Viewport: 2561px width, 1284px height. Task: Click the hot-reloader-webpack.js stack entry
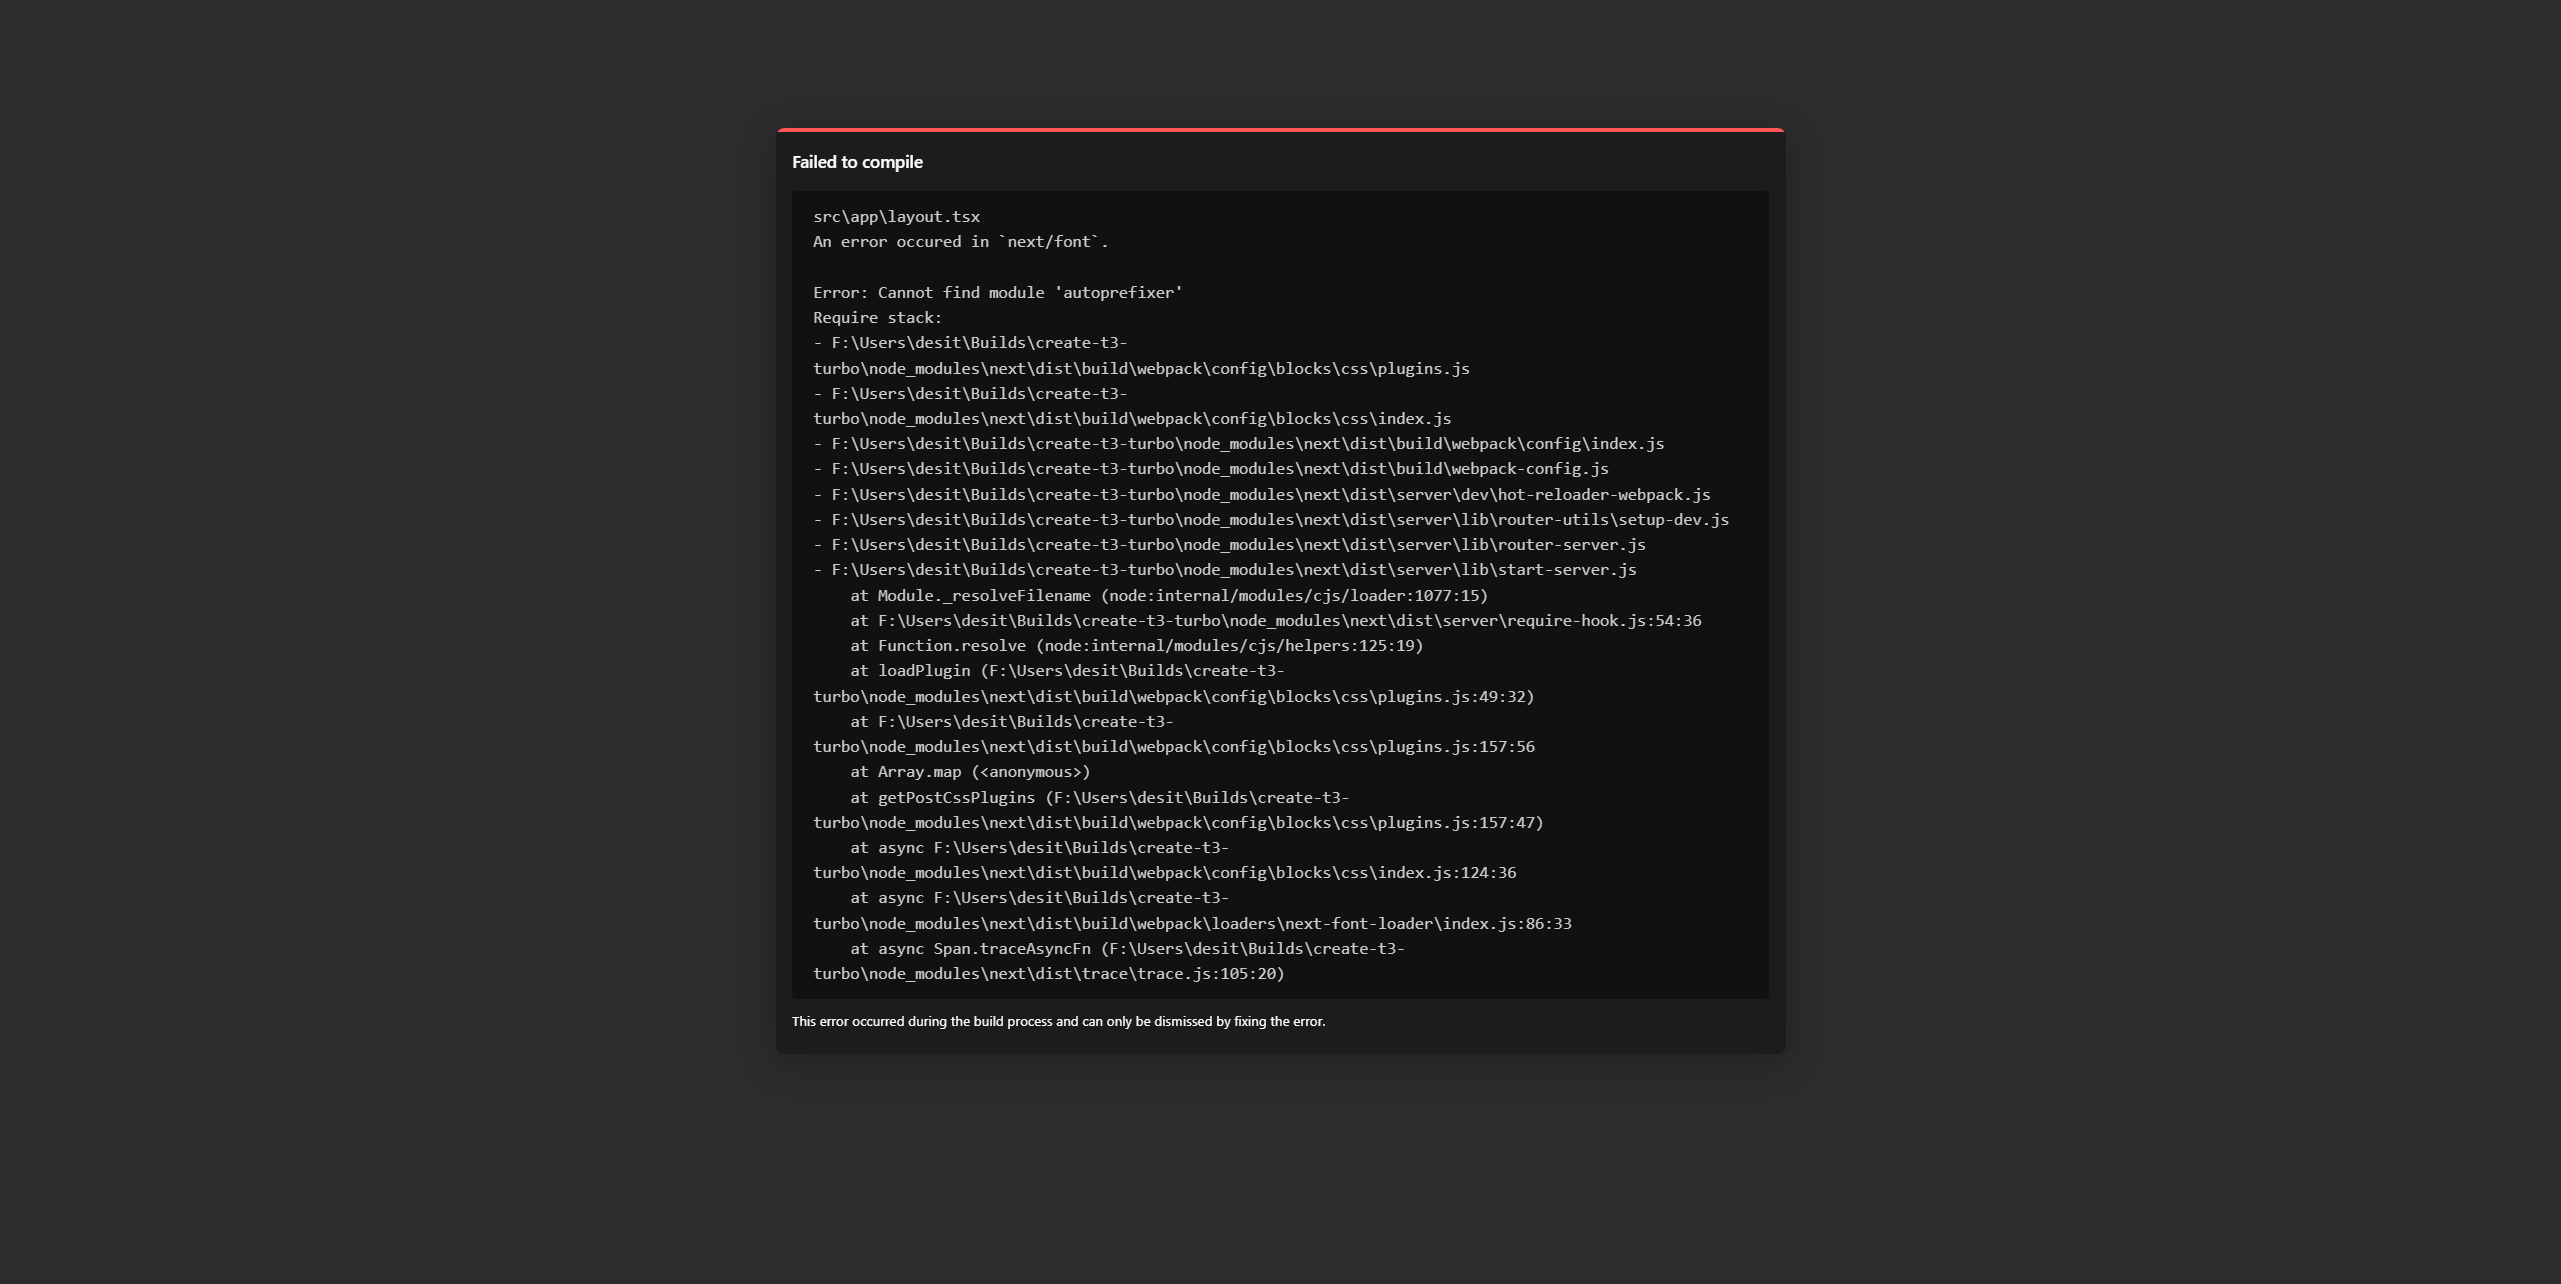click(1261, 495)
